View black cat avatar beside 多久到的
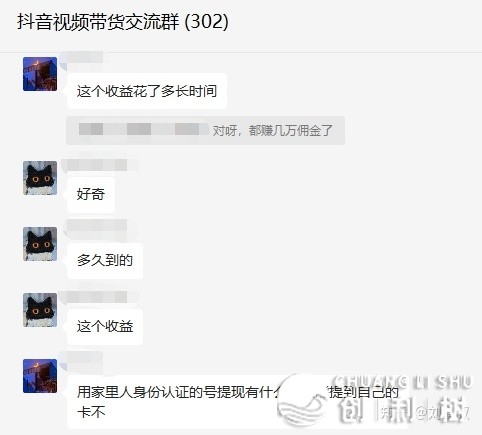This screenshot has width=482, height=435. [x=40, y=244]
